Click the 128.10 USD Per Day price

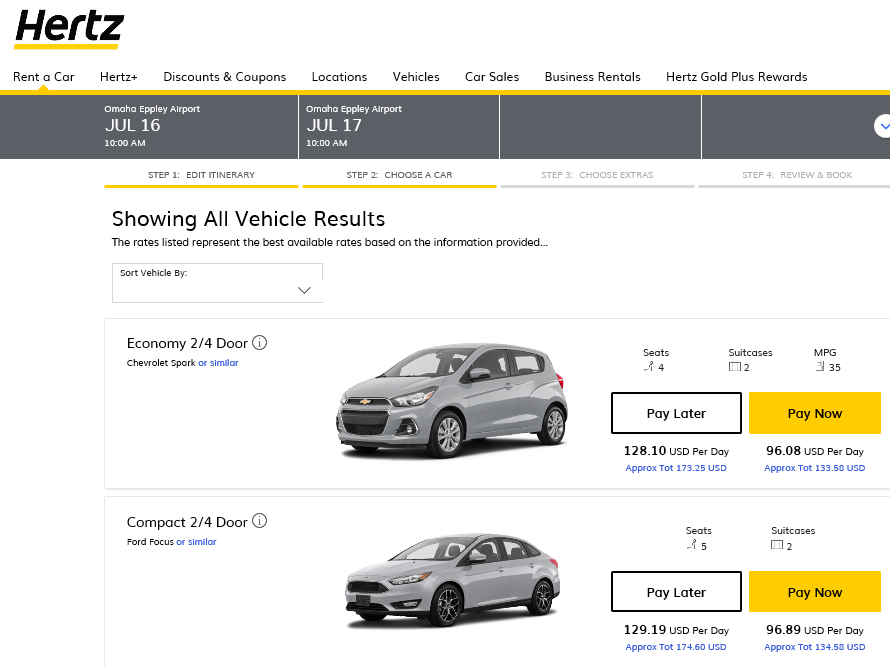[676, 451]
